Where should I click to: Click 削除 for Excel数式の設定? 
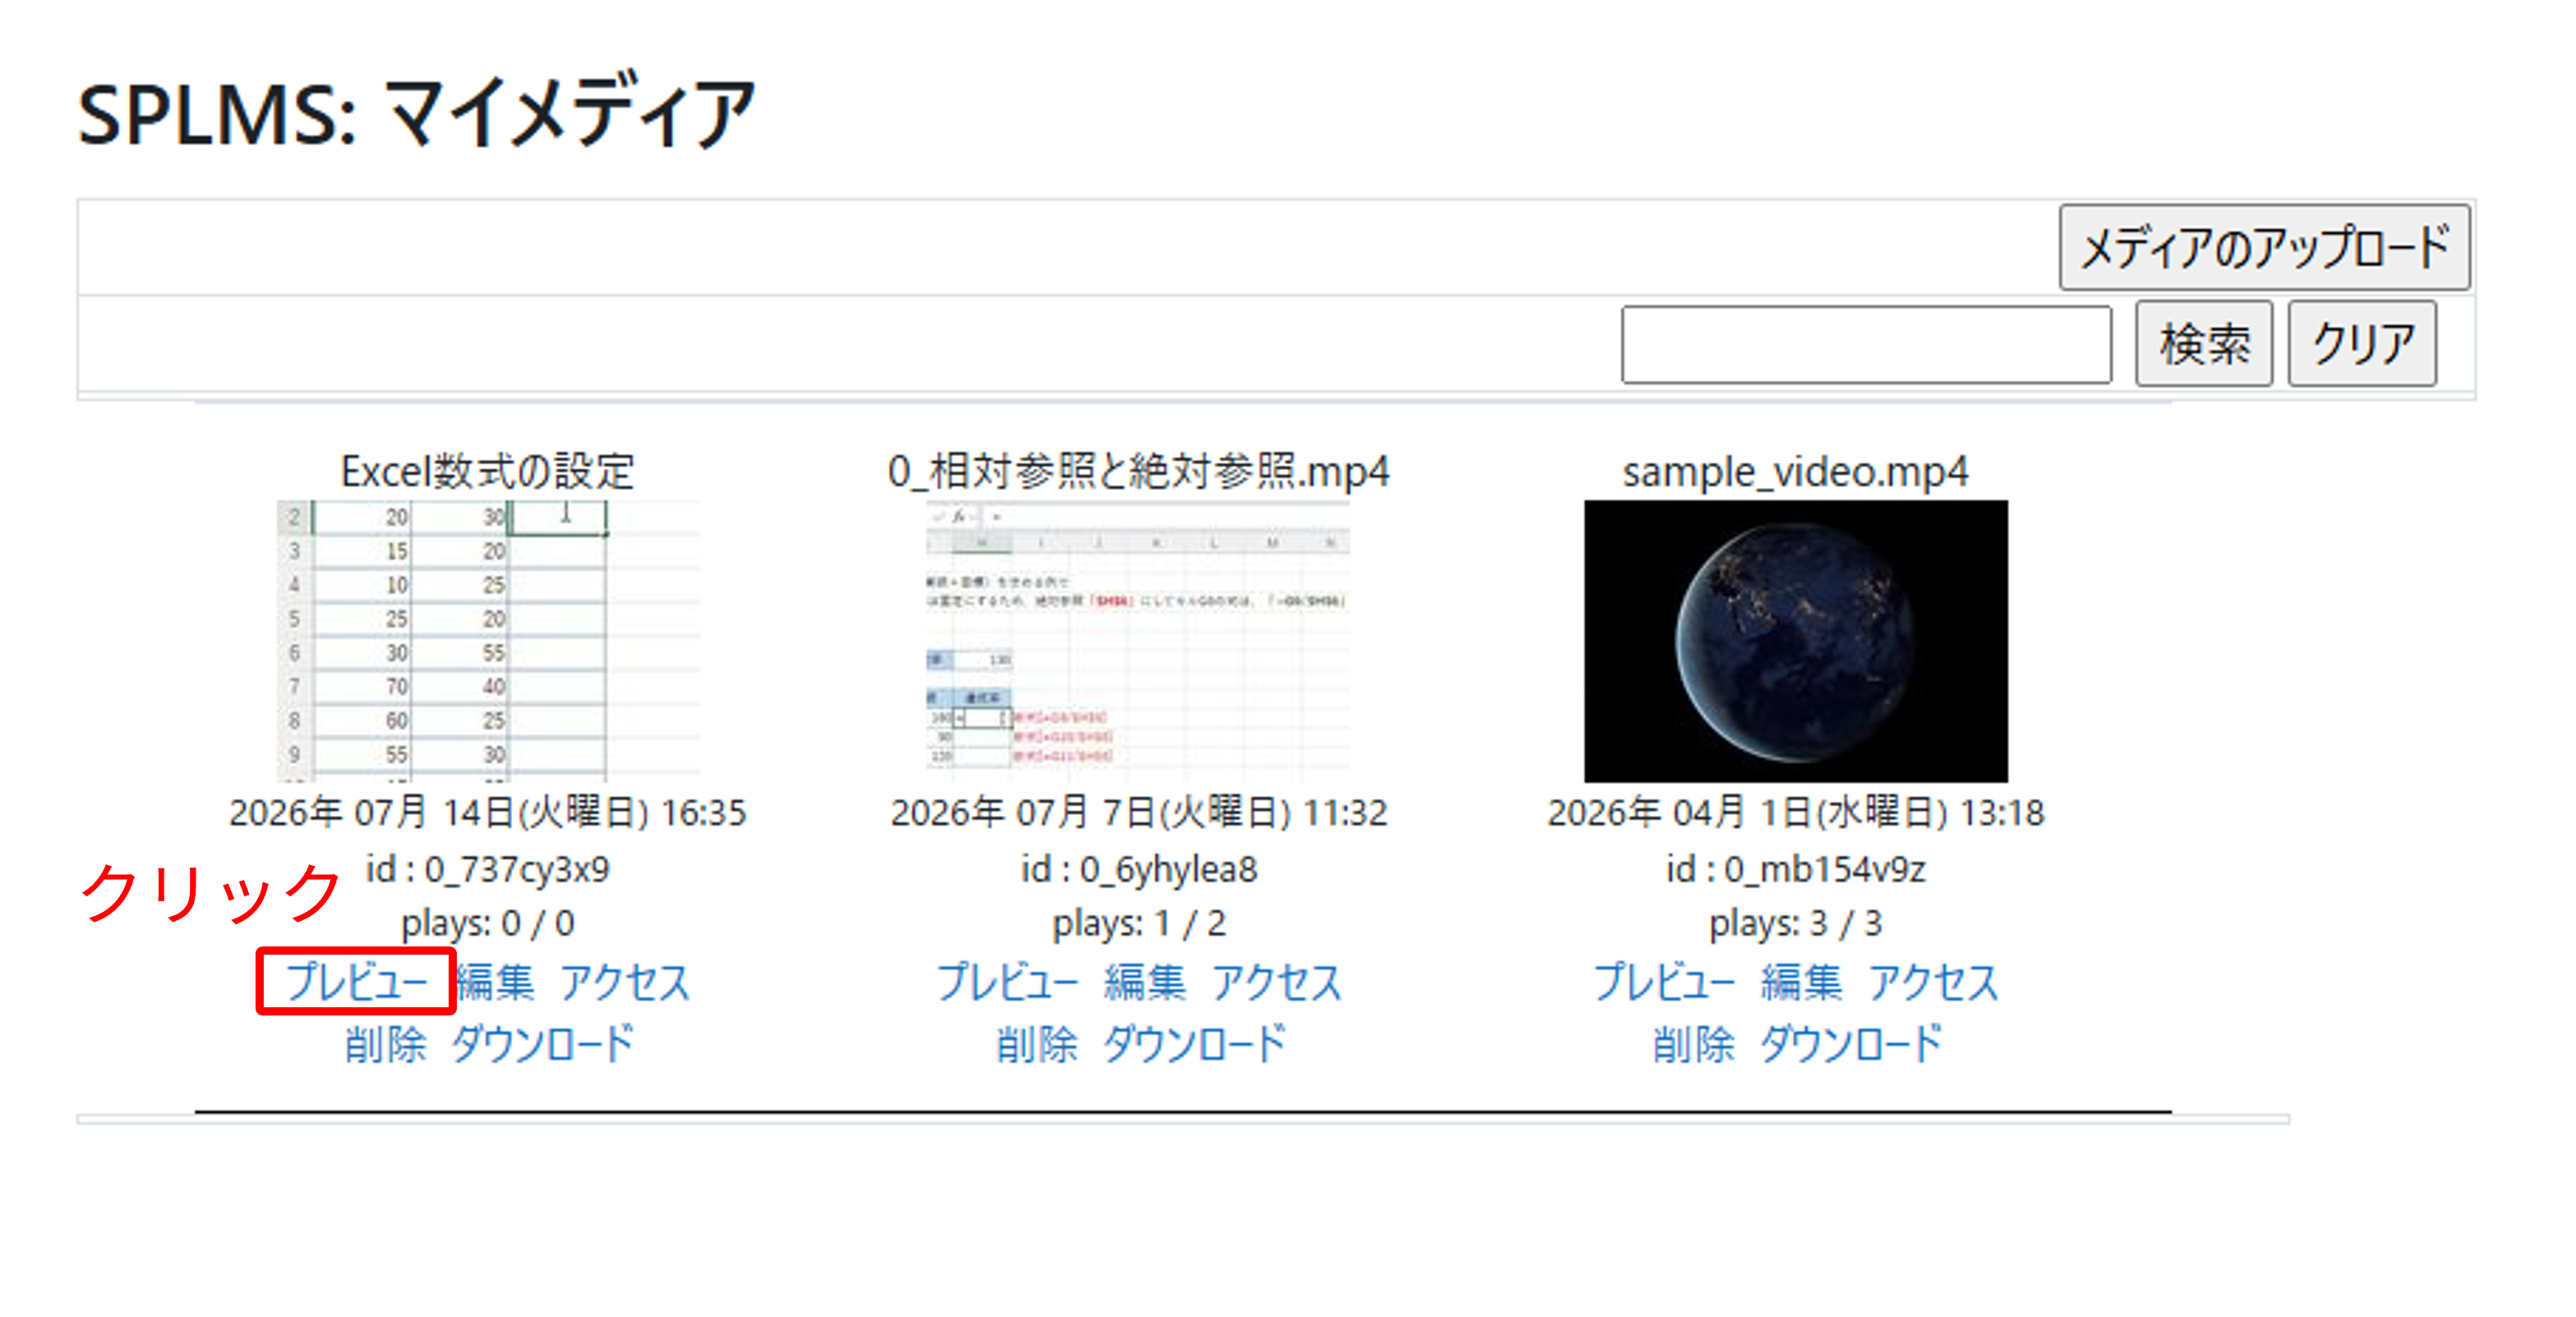[385, 1044]
